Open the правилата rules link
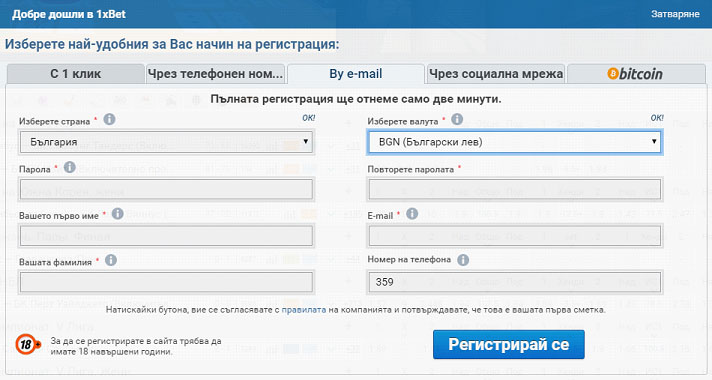Viewport: 712px width, 380px height. (x=304, y=310)
